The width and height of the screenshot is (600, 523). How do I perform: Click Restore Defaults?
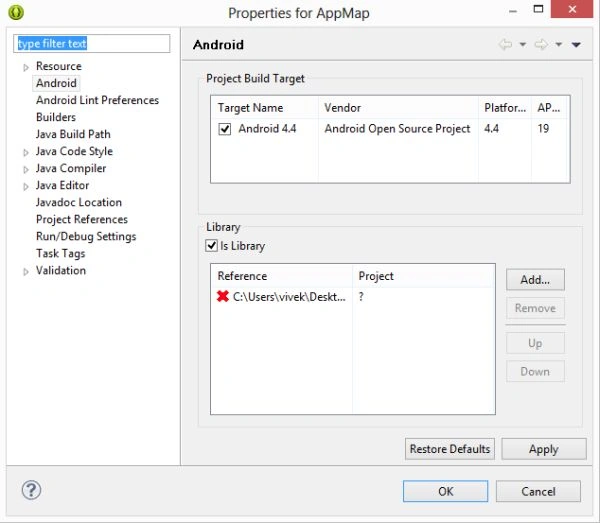[450, 449]
